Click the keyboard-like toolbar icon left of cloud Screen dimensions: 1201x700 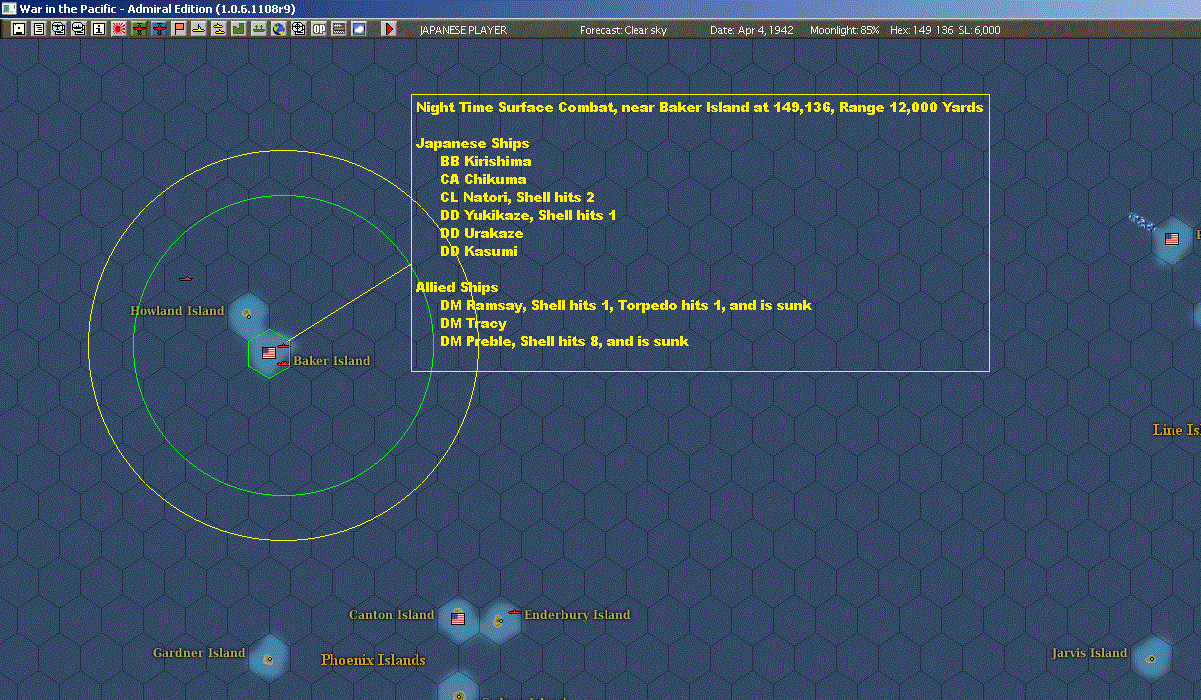[339, 29]
